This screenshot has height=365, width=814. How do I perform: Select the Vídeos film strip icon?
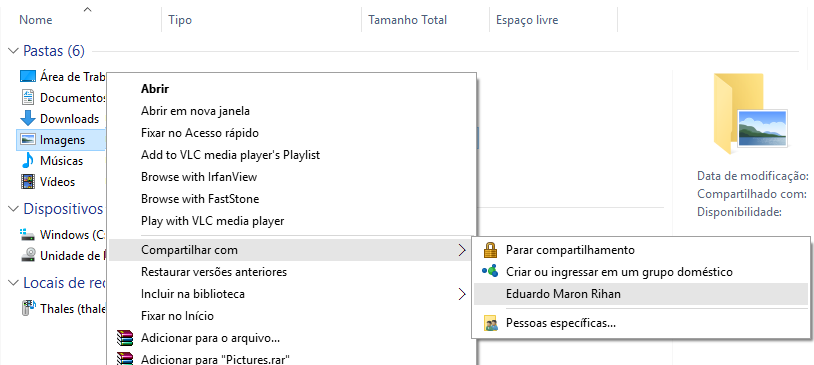tap(28, 182)
